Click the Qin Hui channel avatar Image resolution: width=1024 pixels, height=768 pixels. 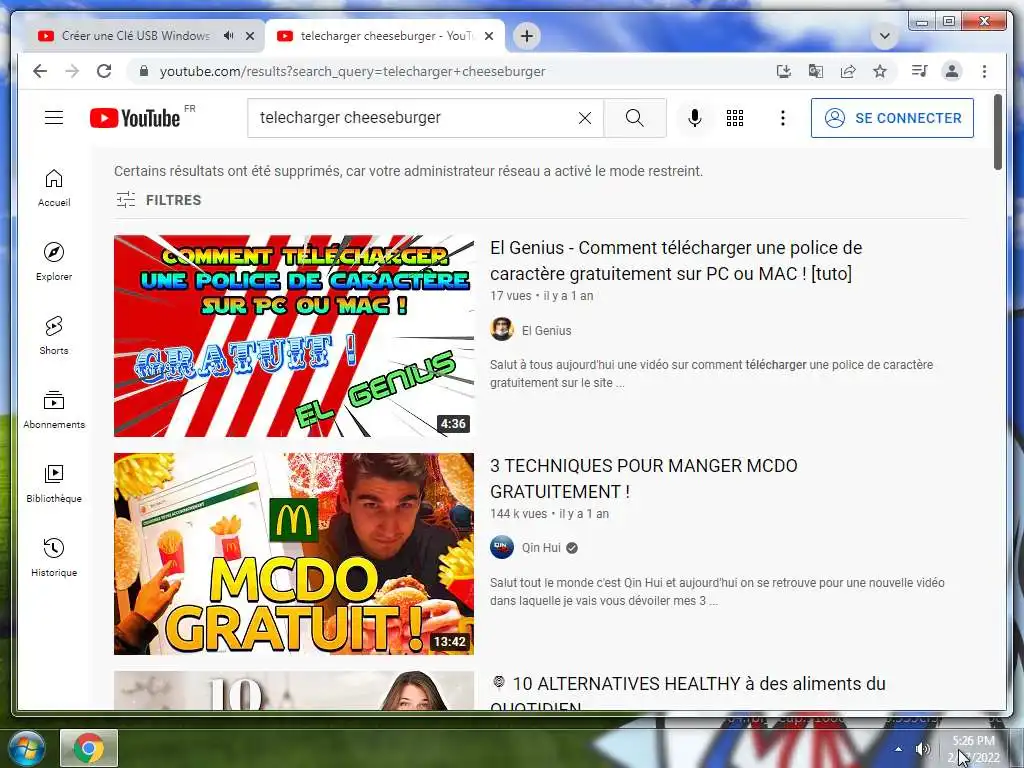(x=502, y=547)
